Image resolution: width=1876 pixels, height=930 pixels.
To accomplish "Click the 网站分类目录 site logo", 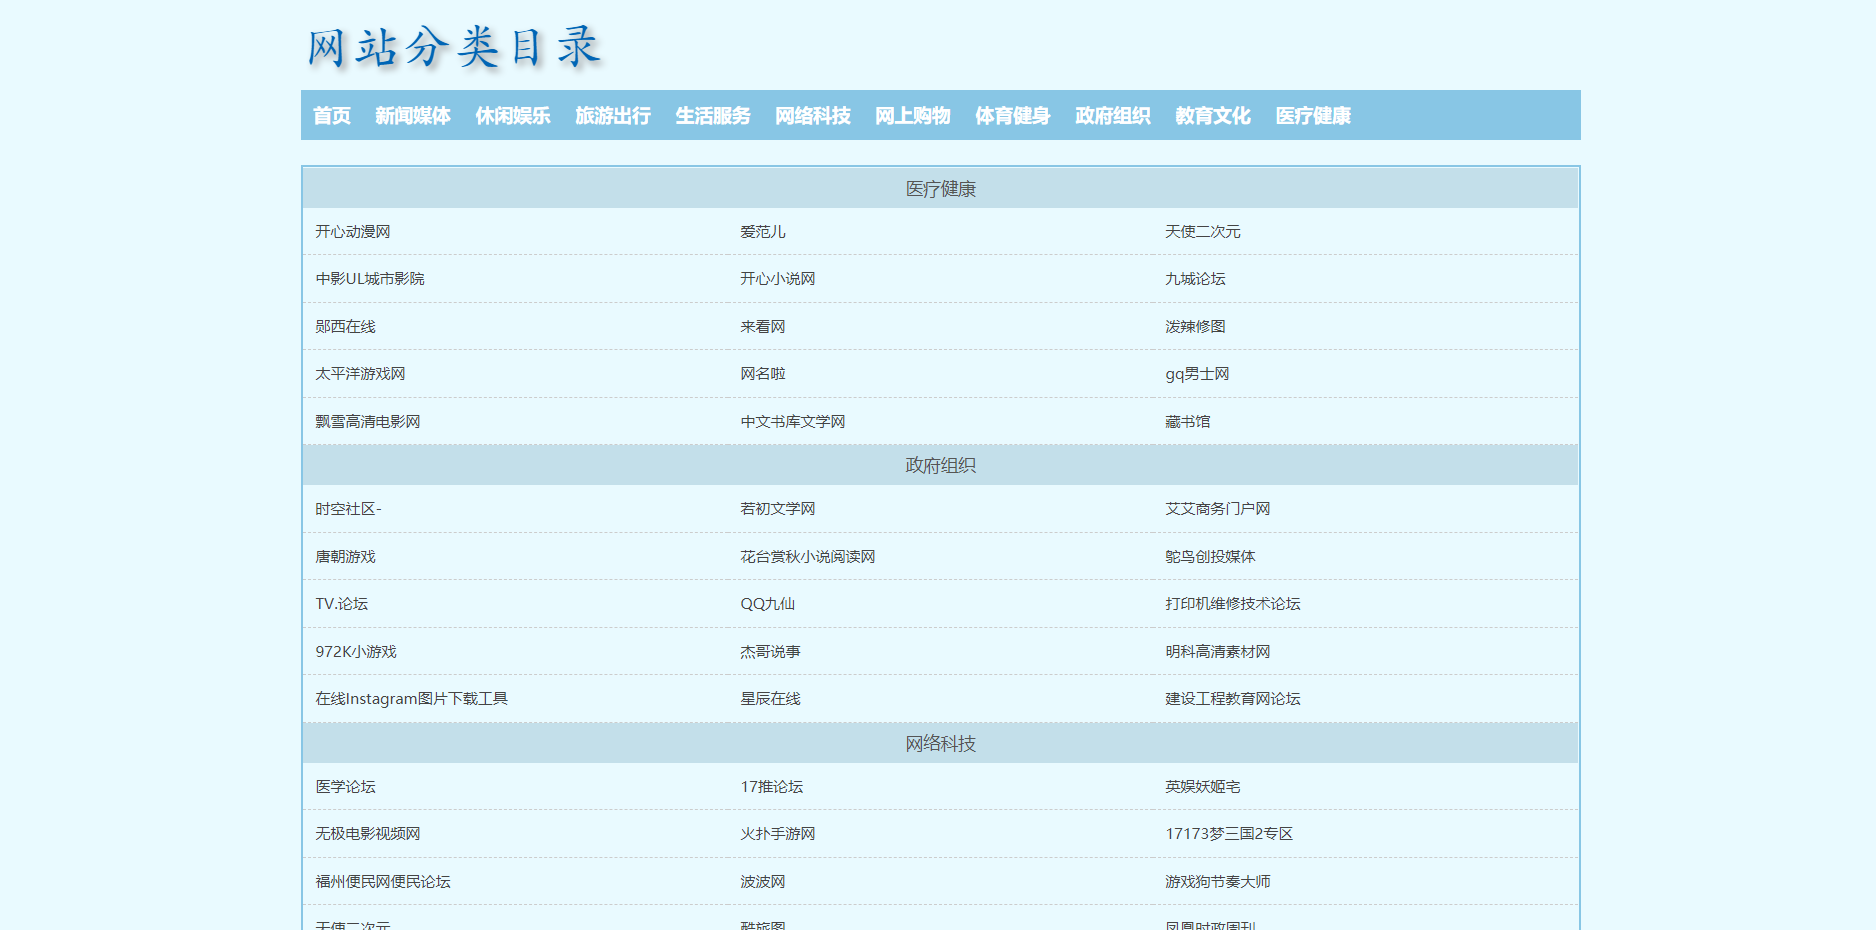I will pos(453,47).
